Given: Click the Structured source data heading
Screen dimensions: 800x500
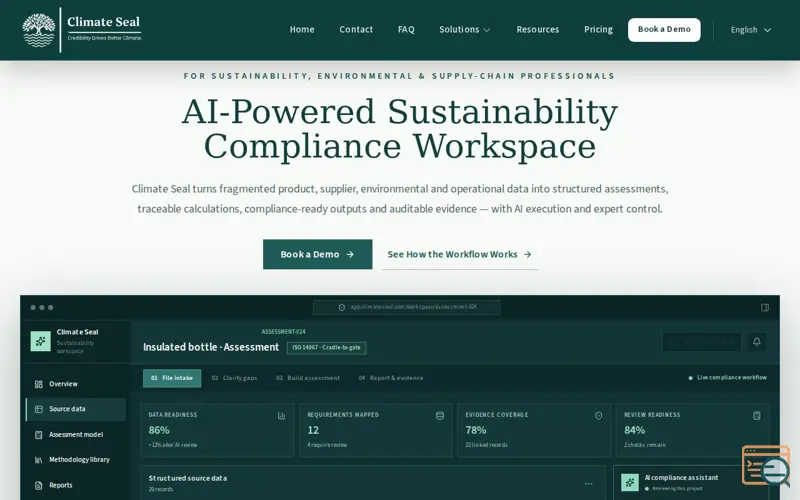Looking at the screenshot, I should coord(188,478).
